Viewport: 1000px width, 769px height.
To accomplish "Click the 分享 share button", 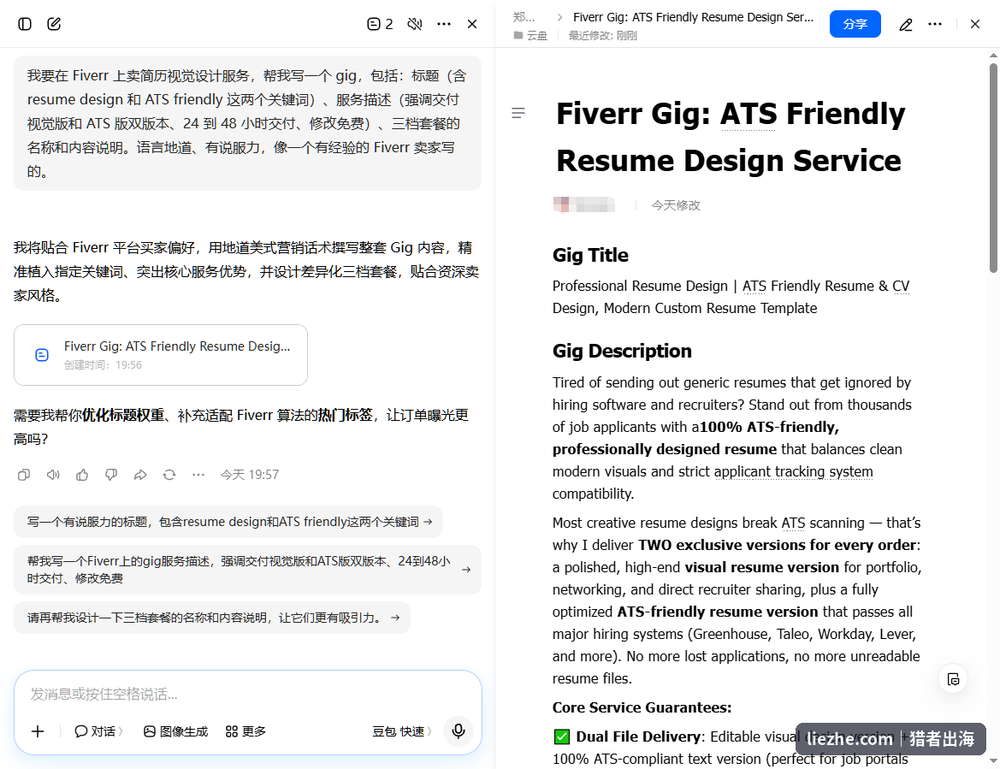I will [855, 24].
